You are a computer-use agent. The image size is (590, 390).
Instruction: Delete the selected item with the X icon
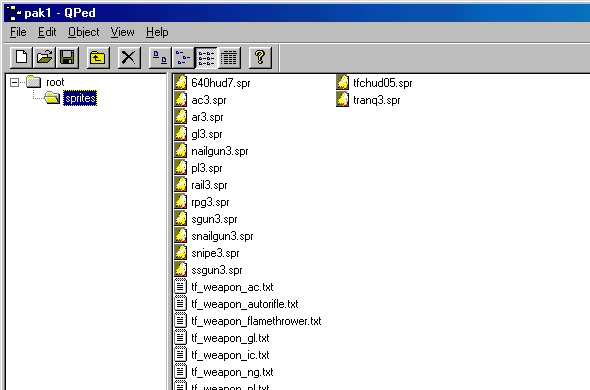tap(129, 58)
